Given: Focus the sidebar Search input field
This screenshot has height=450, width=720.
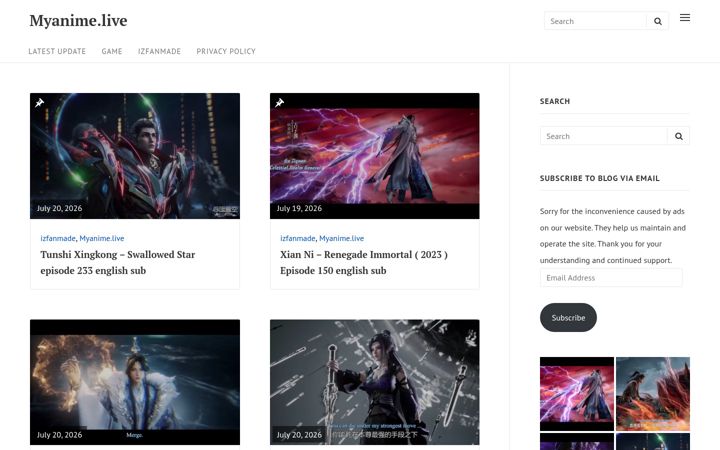Looking at the screenshot, I should [x=604, y=136].
